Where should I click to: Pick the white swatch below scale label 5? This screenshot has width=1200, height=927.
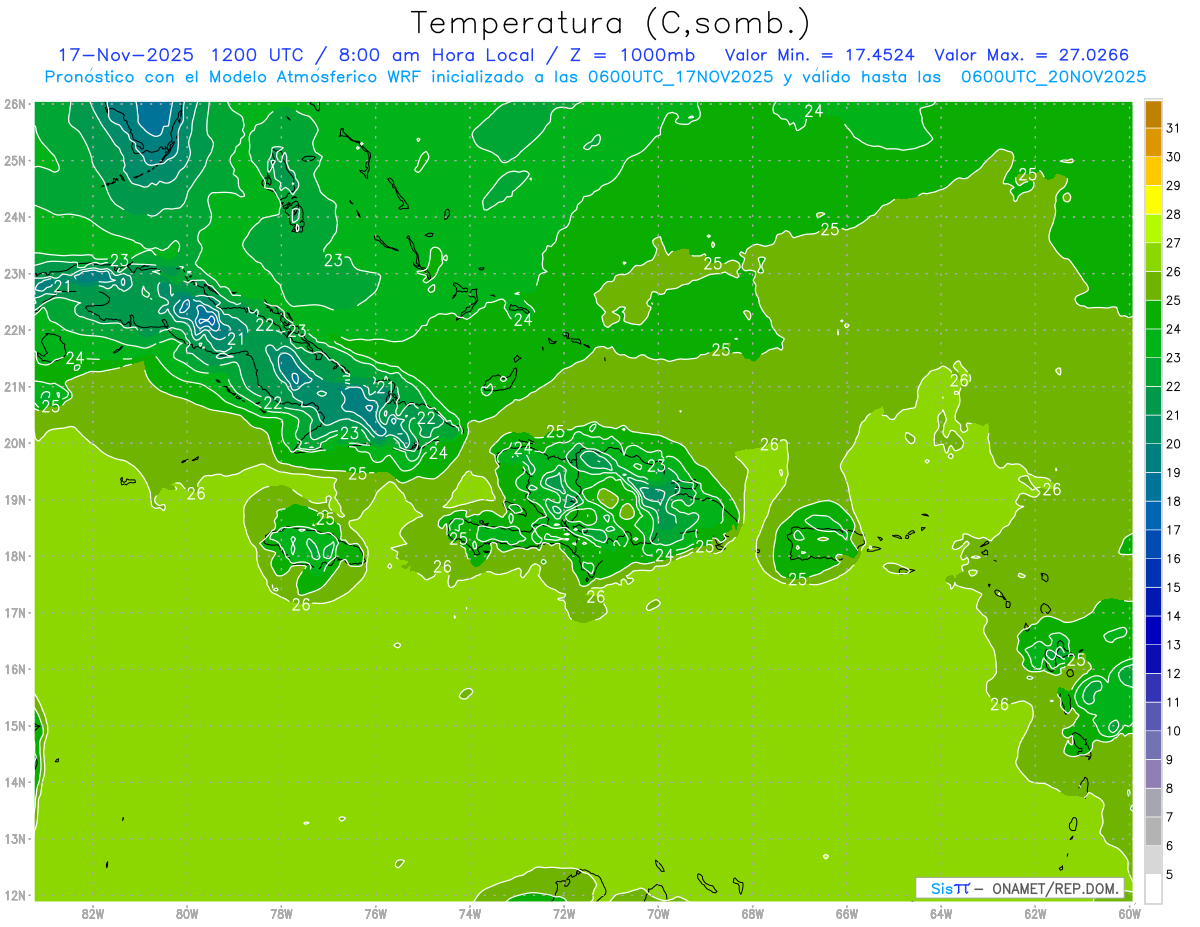(1153, 887)
